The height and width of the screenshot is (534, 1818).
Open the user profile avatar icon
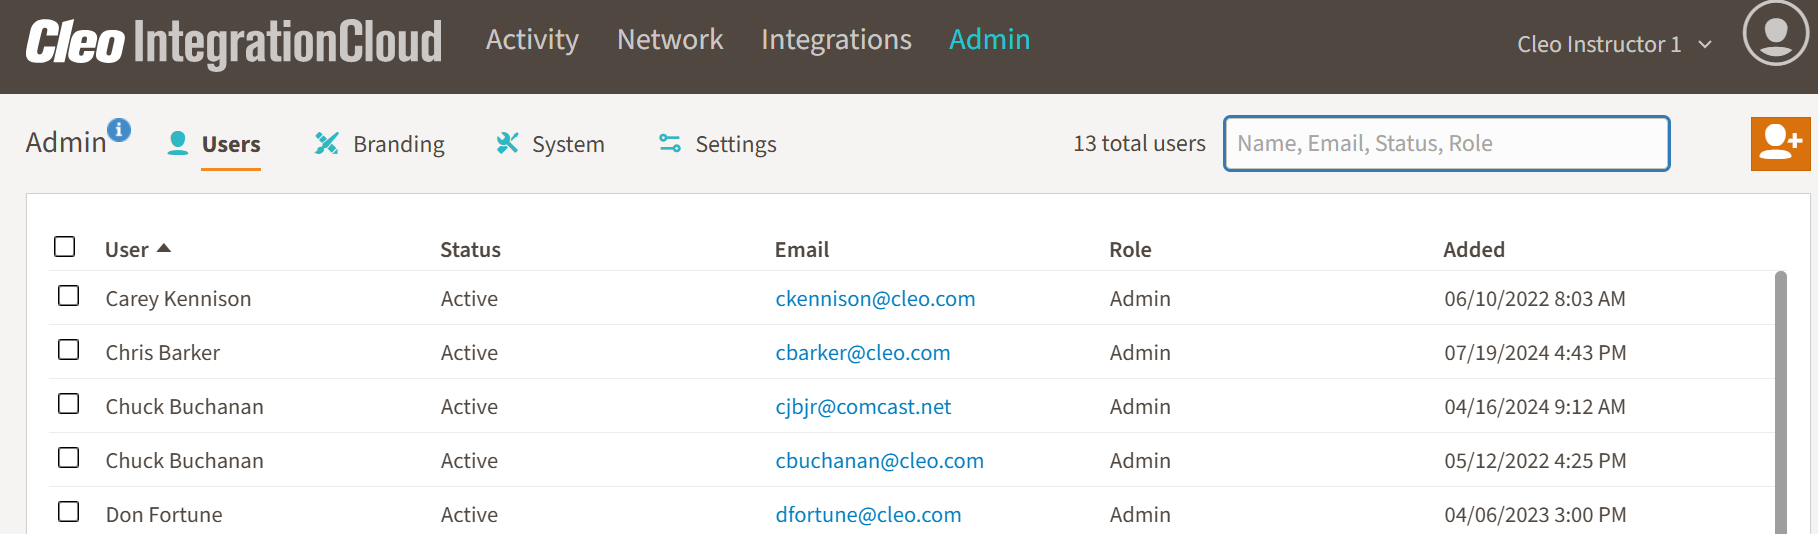tap(1775, 34)
